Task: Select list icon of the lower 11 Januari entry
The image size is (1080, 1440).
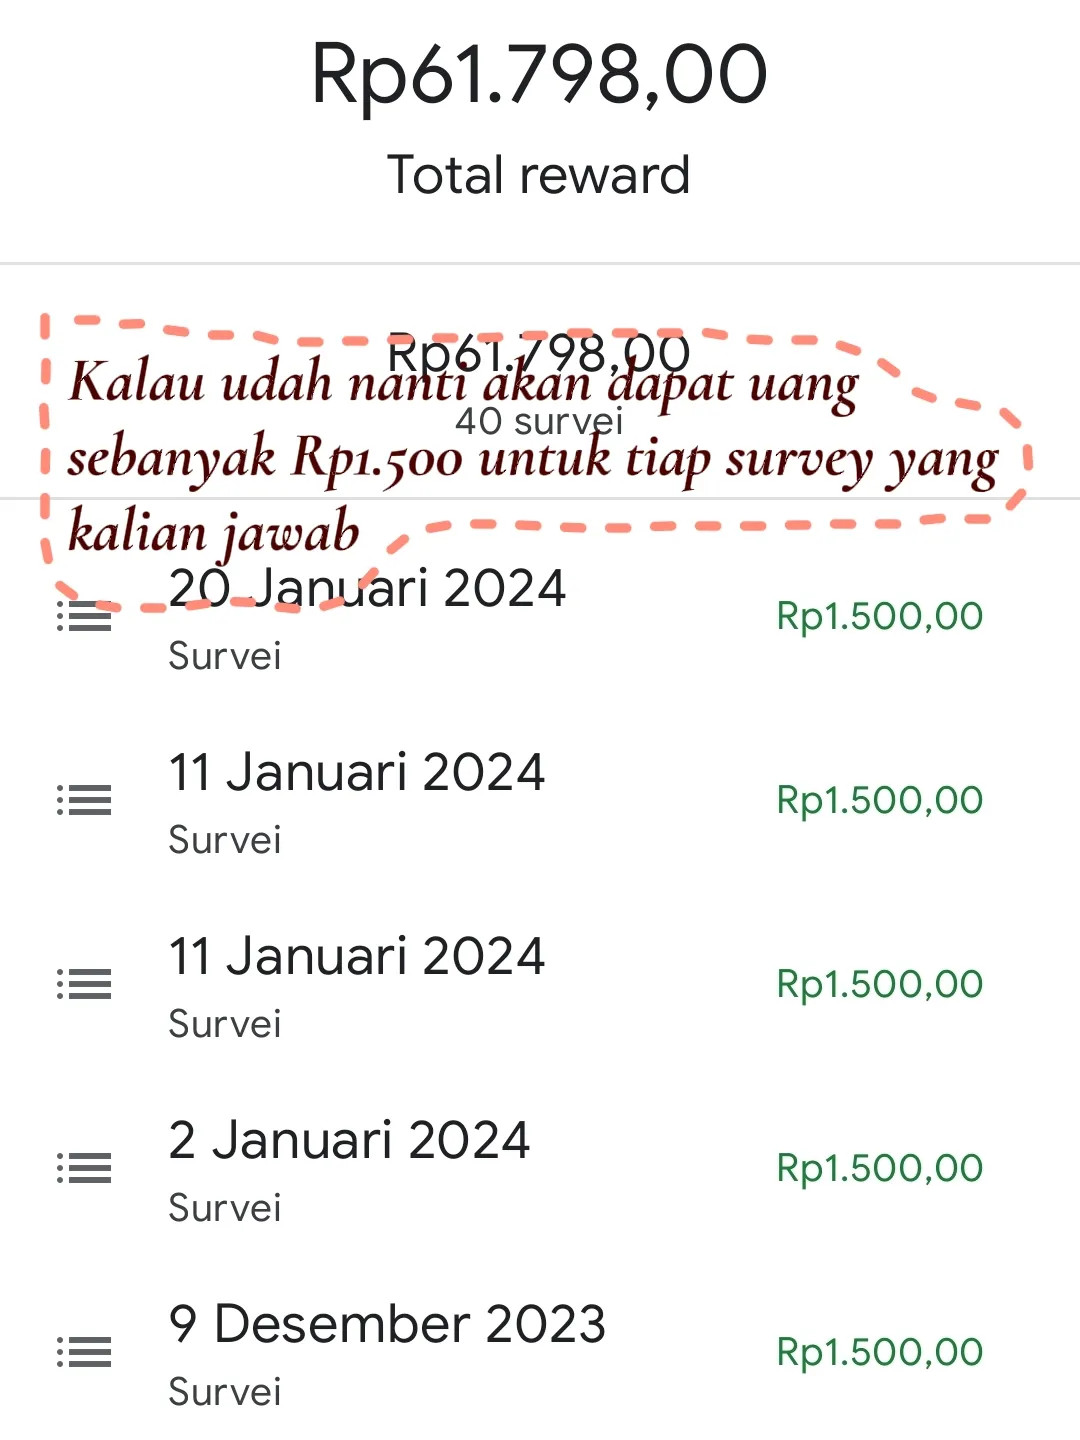Action: [84, 984]
